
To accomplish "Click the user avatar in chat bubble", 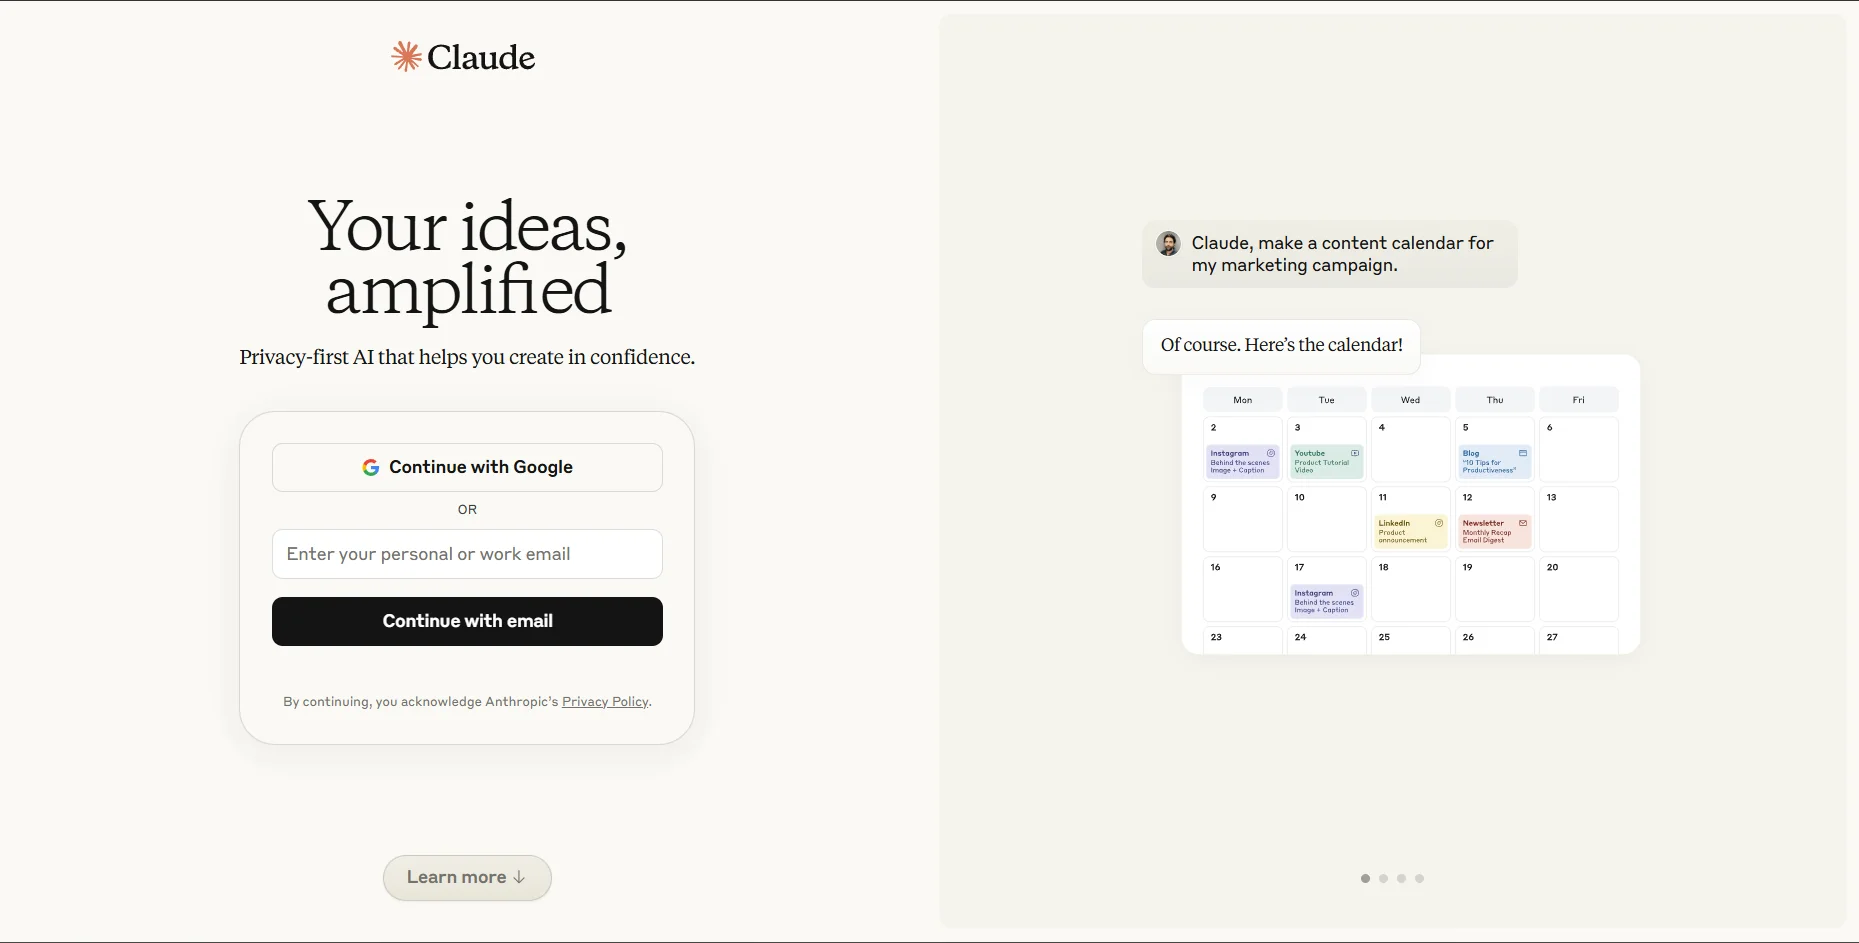I will (x=1168, y=243).
